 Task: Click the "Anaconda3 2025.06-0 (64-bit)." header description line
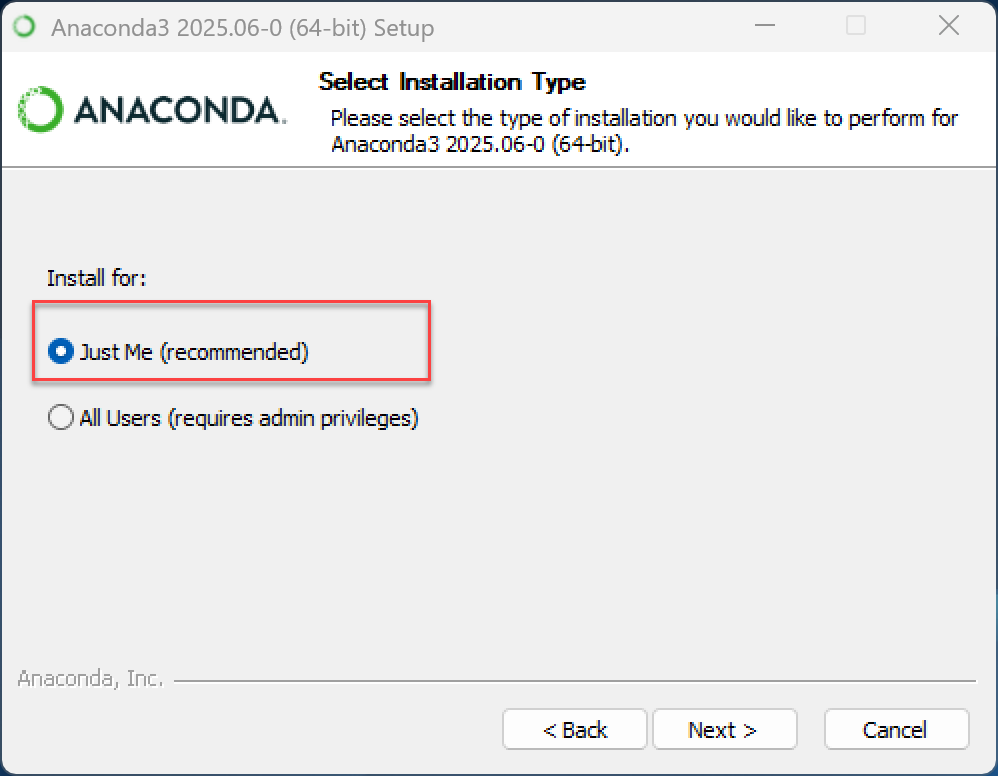pos(480,145)
